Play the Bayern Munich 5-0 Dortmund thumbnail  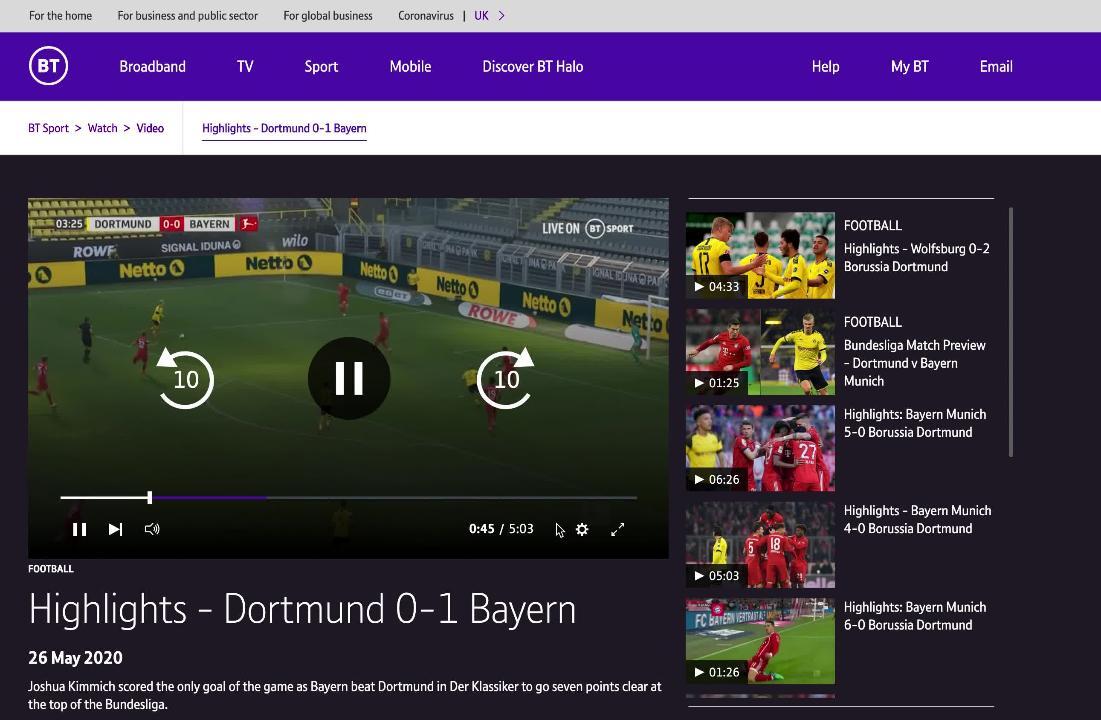760,448
